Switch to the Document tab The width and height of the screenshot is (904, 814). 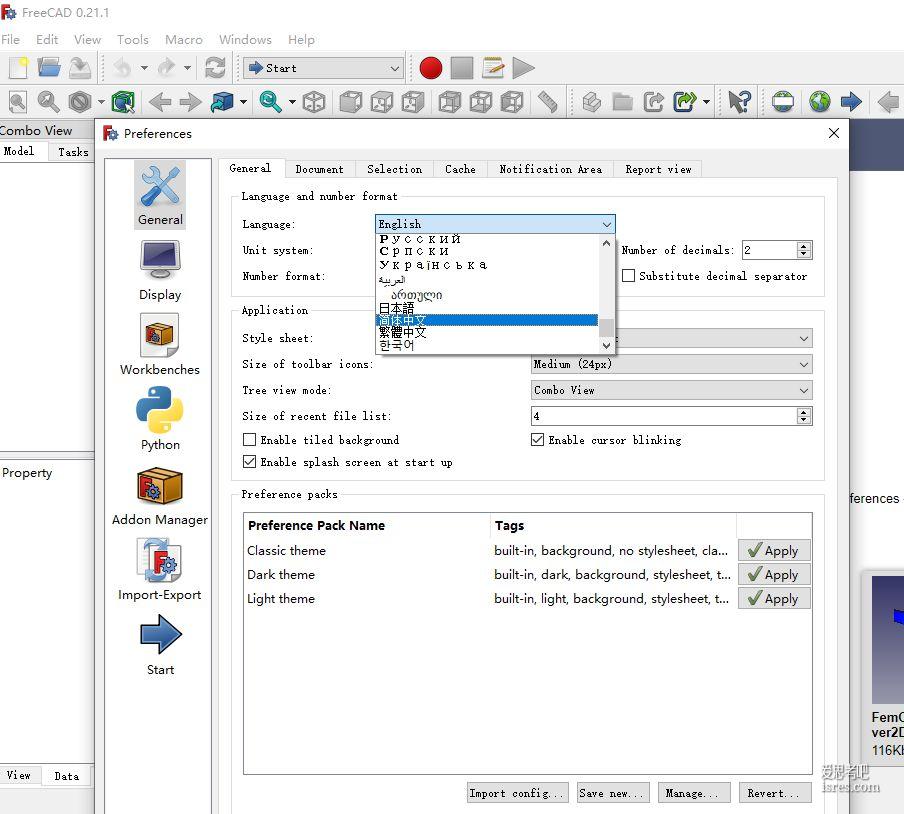(319, 169)
